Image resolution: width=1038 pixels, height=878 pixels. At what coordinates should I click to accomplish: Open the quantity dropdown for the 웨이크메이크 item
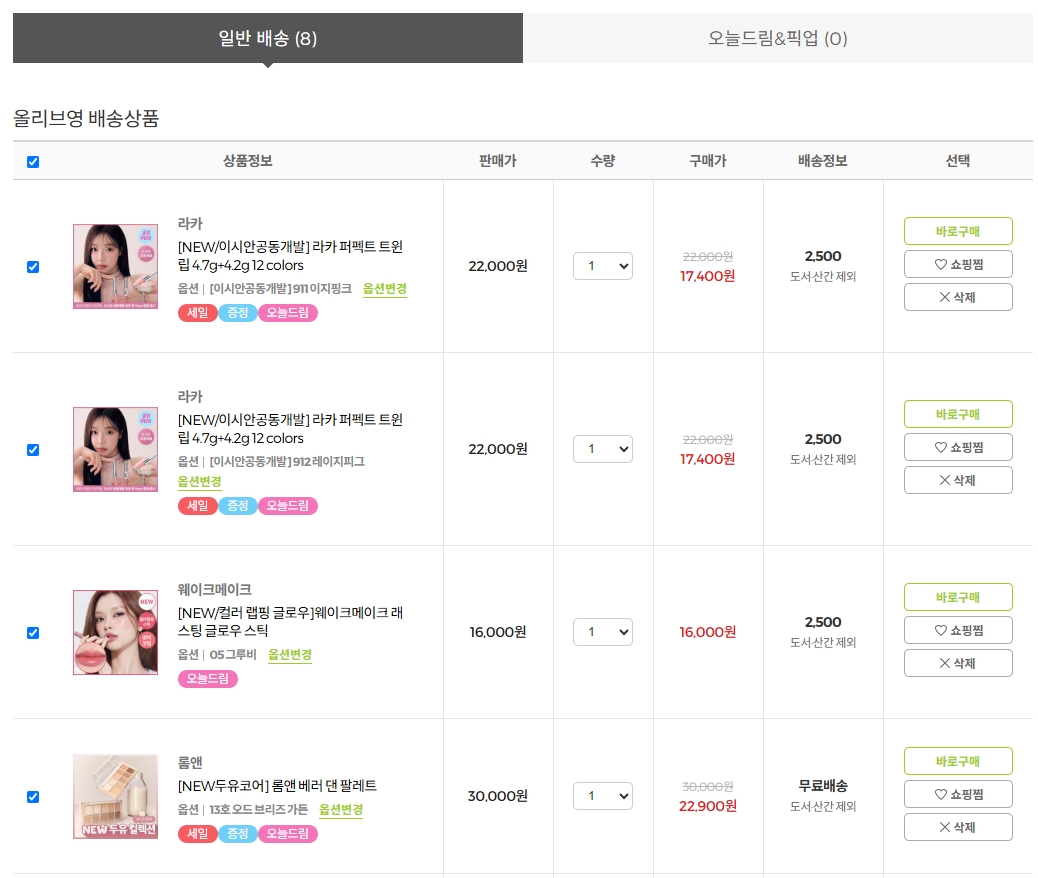pyautogui.click(x=602, y=632)
